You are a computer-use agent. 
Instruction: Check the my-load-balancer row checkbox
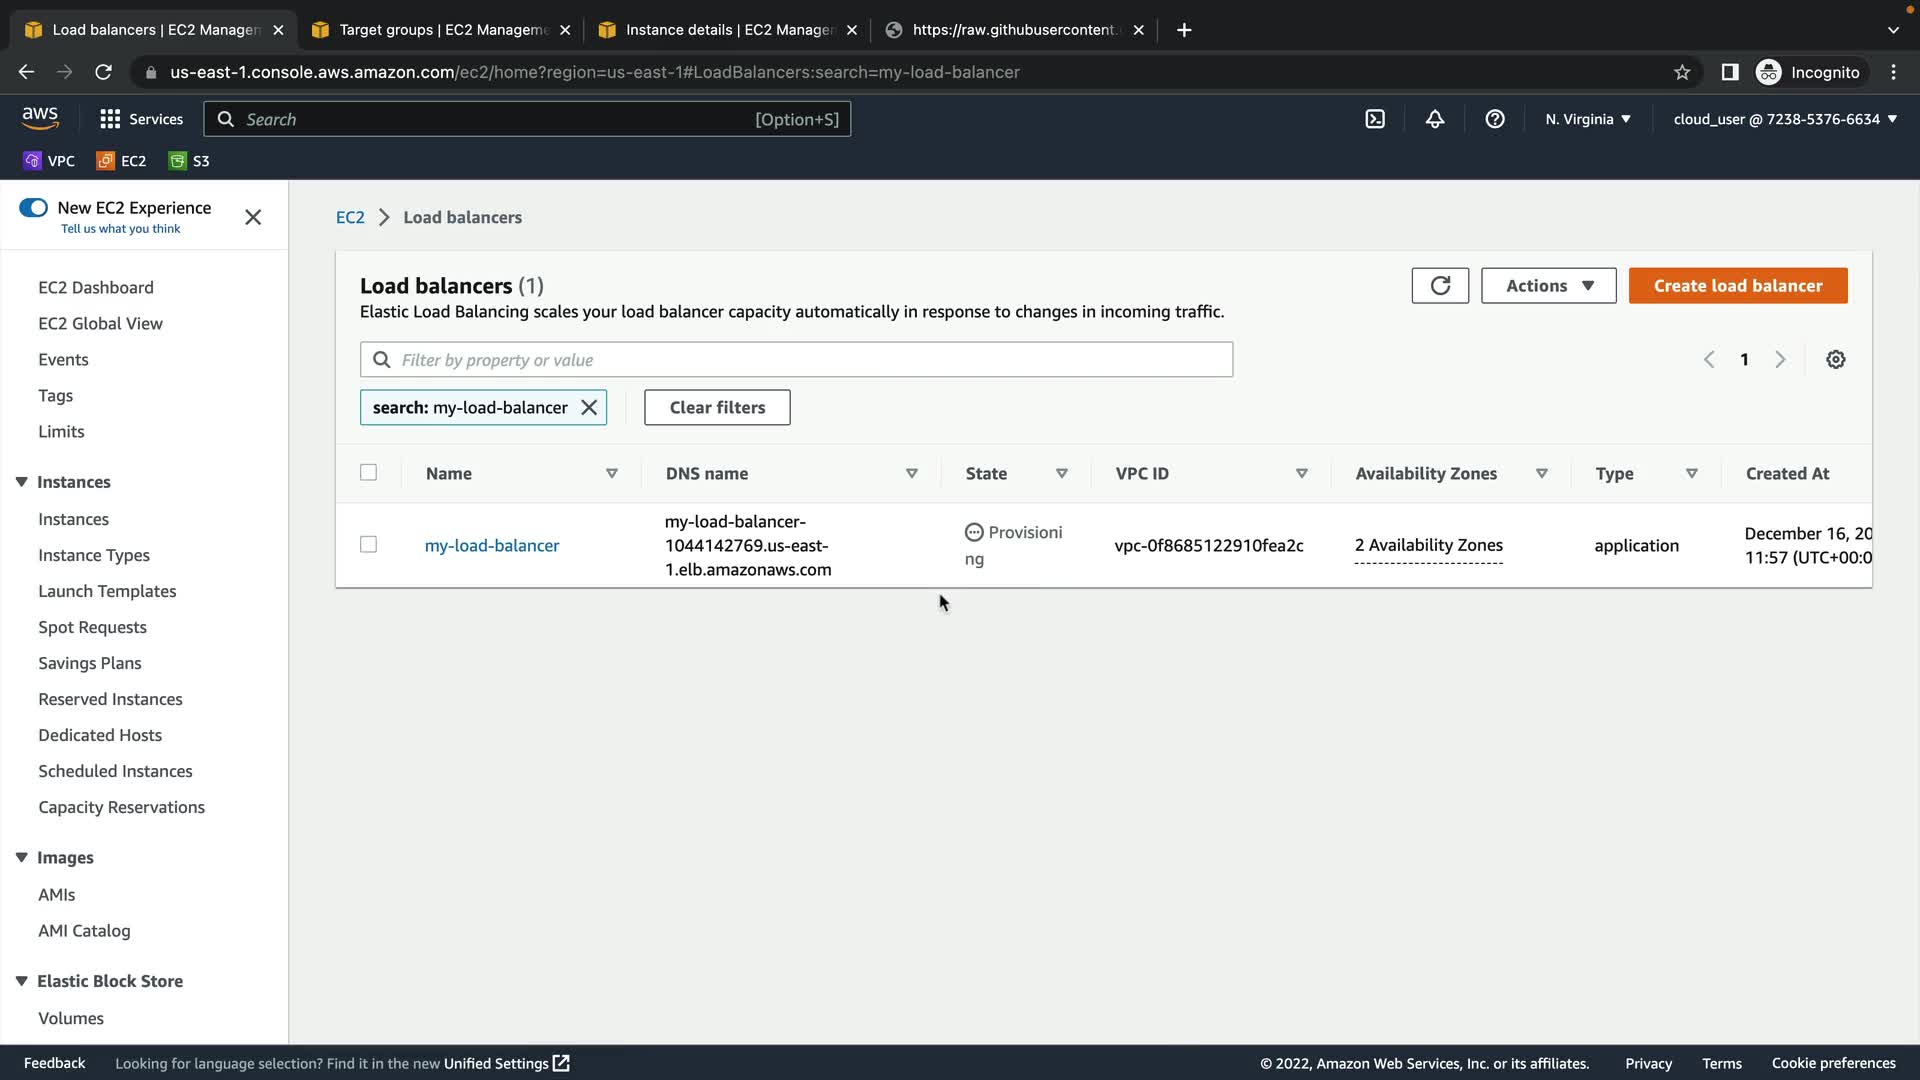pos(369,545)
